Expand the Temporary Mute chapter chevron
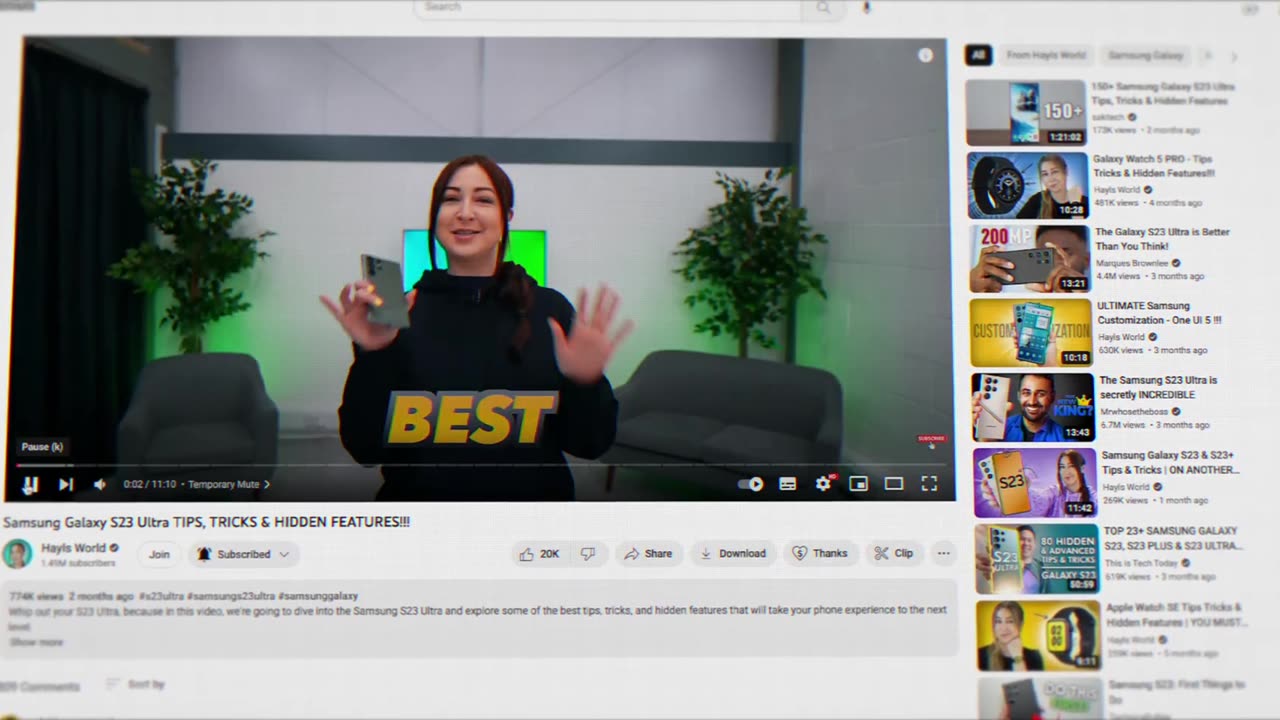The image size is (1280, 720). pos(267,485)
